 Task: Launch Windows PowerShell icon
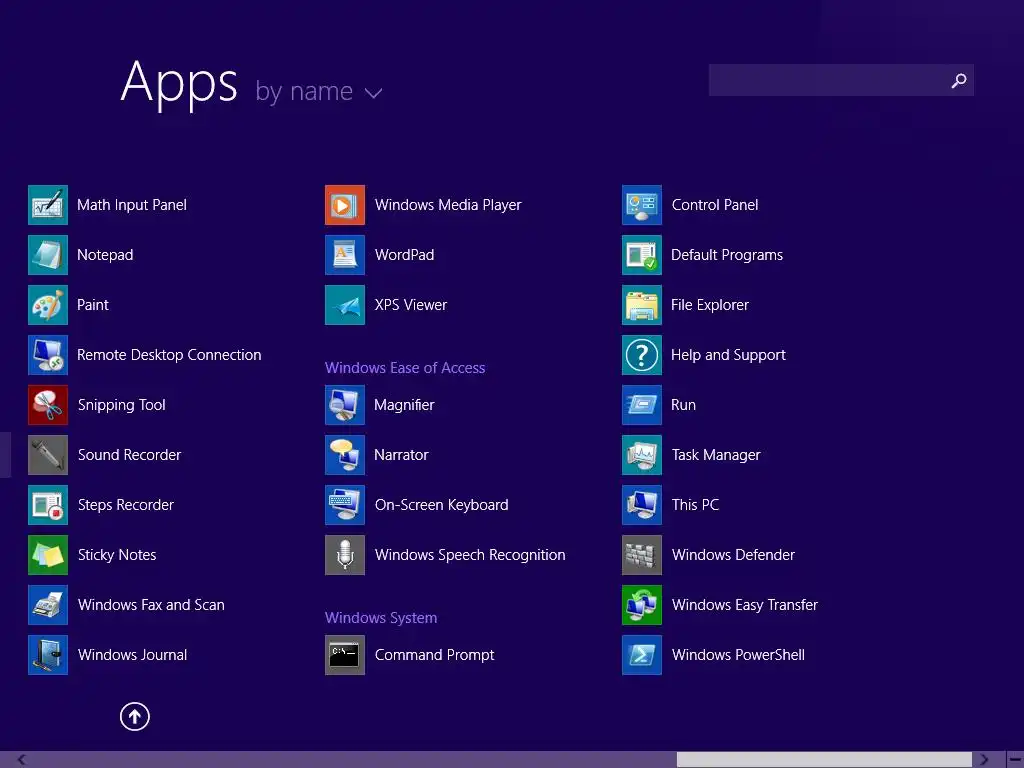(642, 655)
